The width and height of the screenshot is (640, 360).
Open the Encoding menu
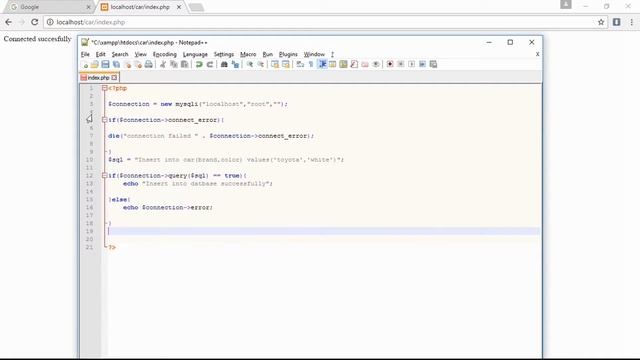[164, 54]
